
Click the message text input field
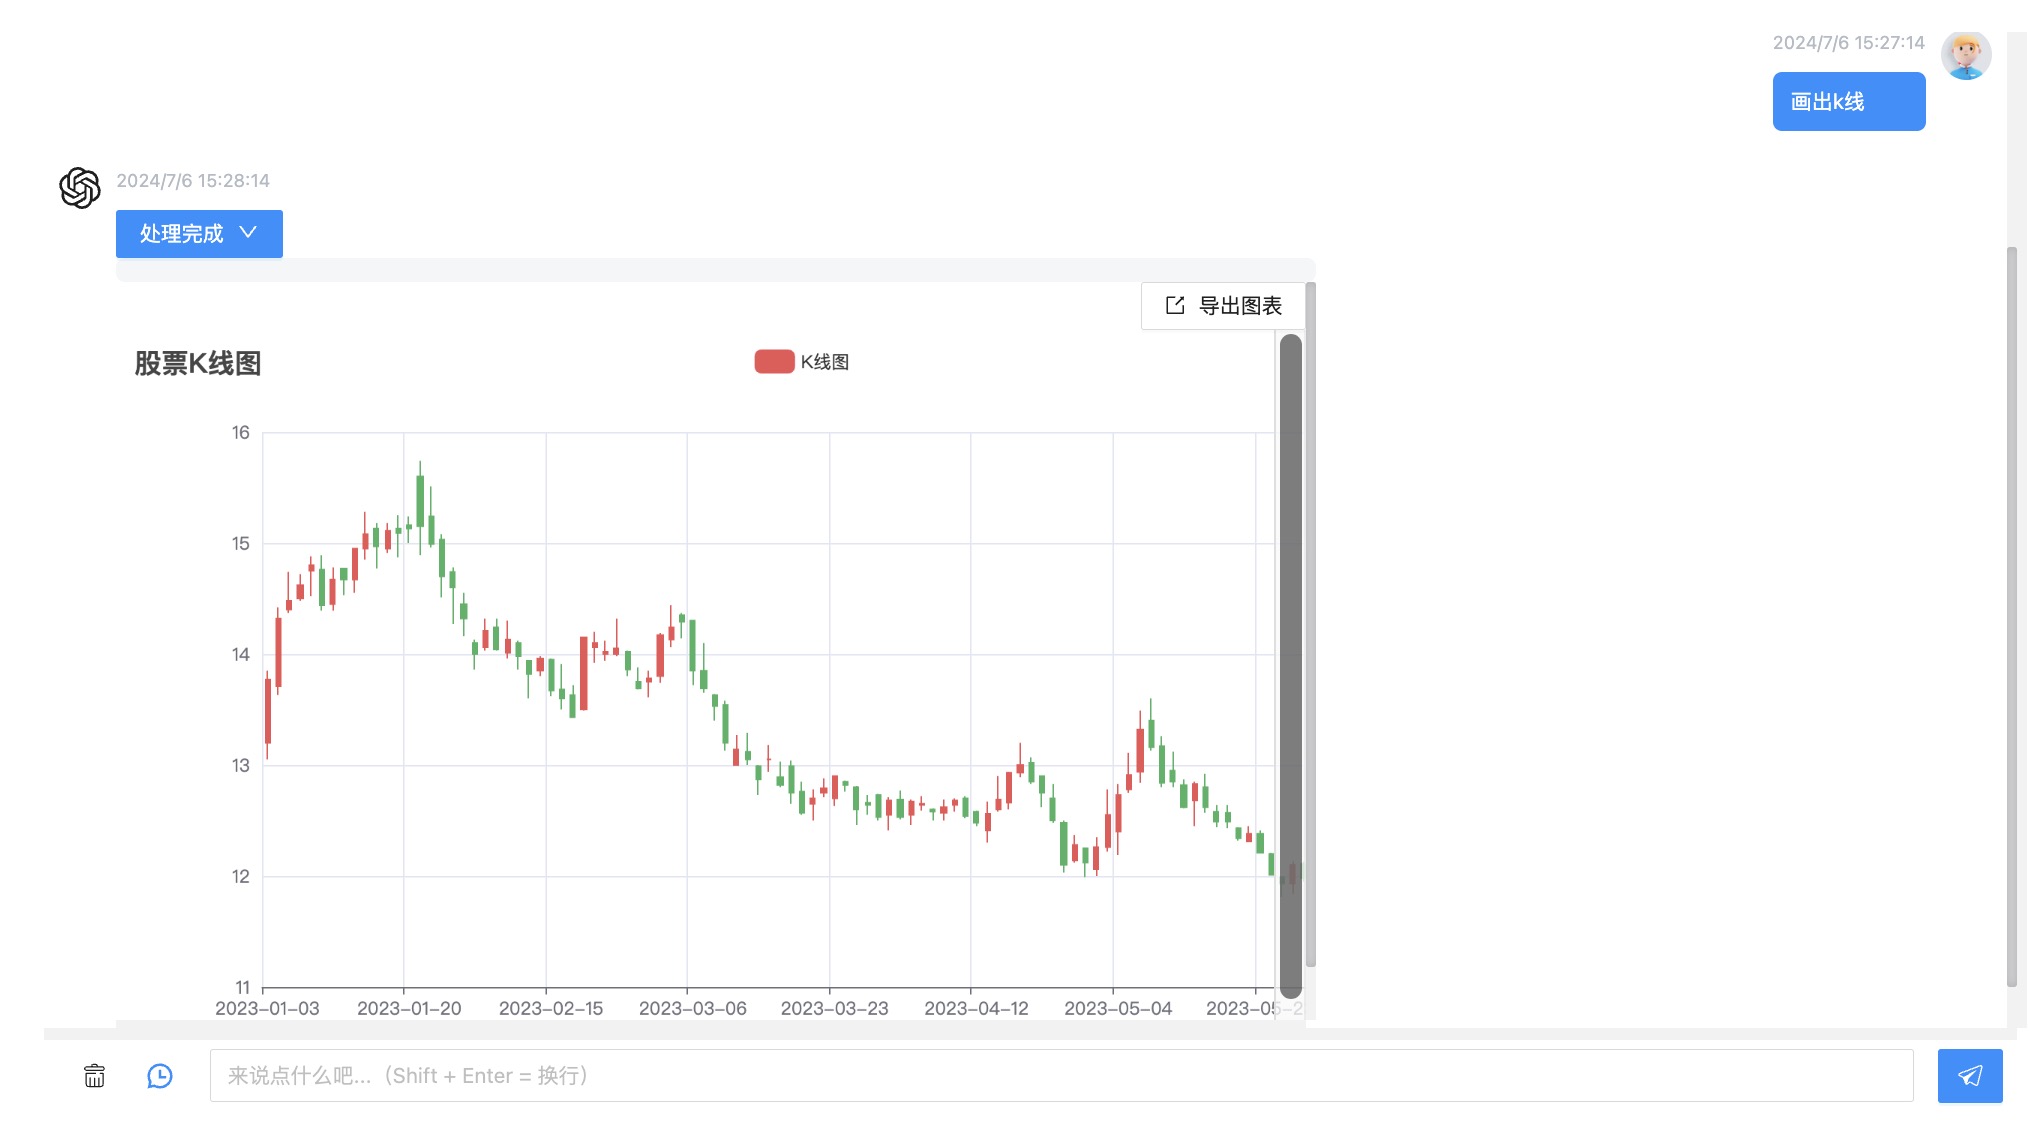pos(1060,1076)
